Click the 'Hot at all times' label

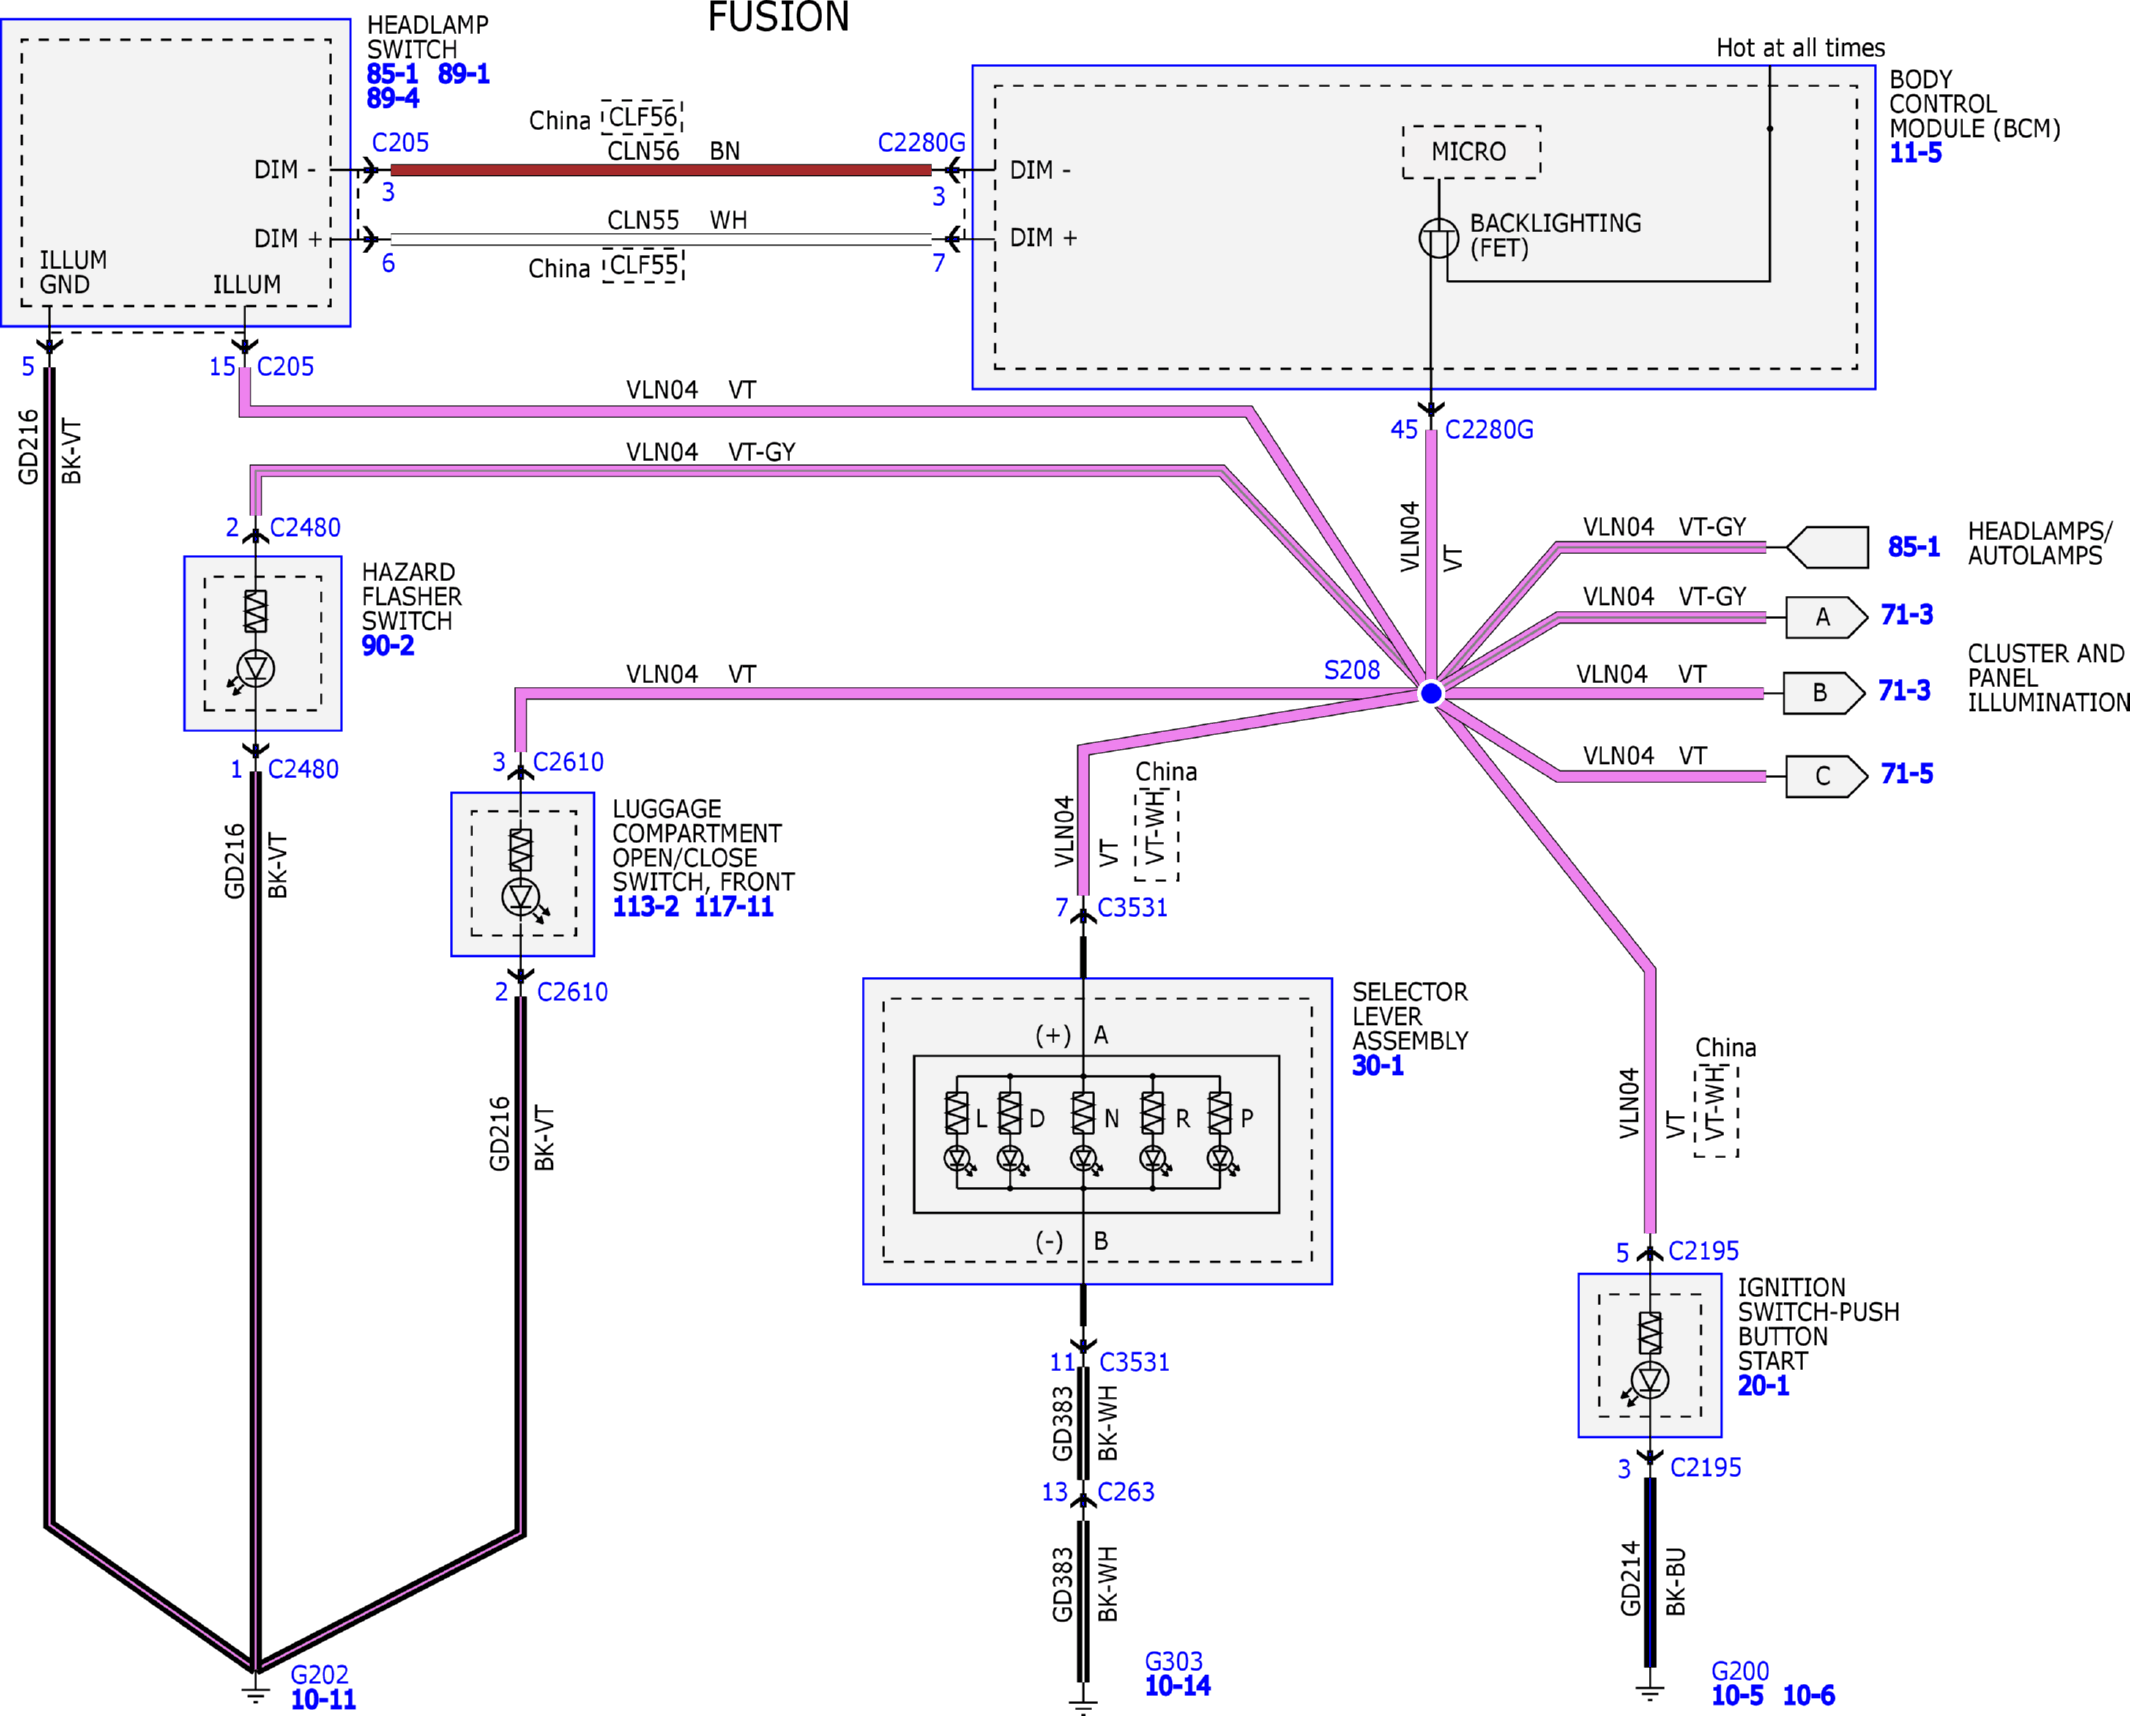coord(1800,48)
